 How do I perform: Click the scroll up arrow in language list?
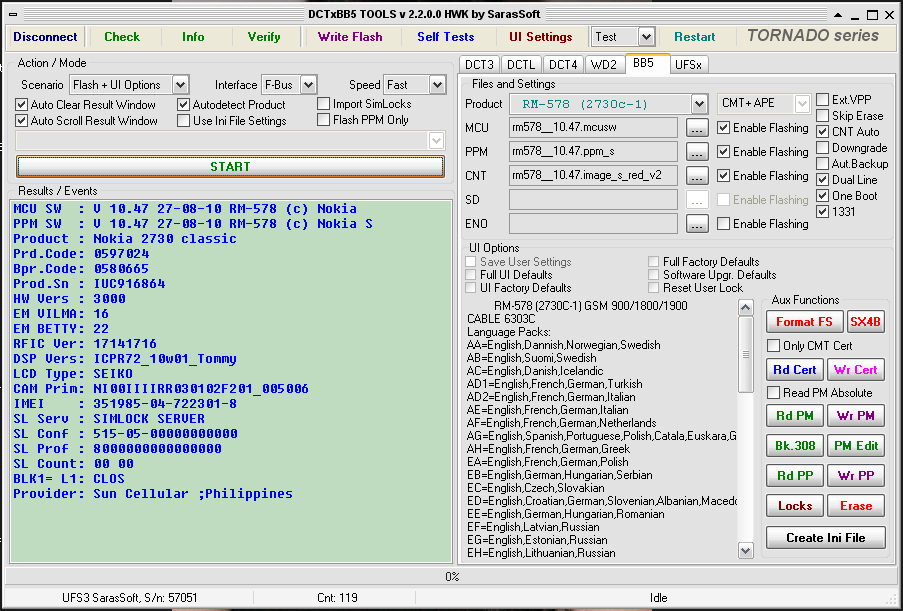coord(746,308)
